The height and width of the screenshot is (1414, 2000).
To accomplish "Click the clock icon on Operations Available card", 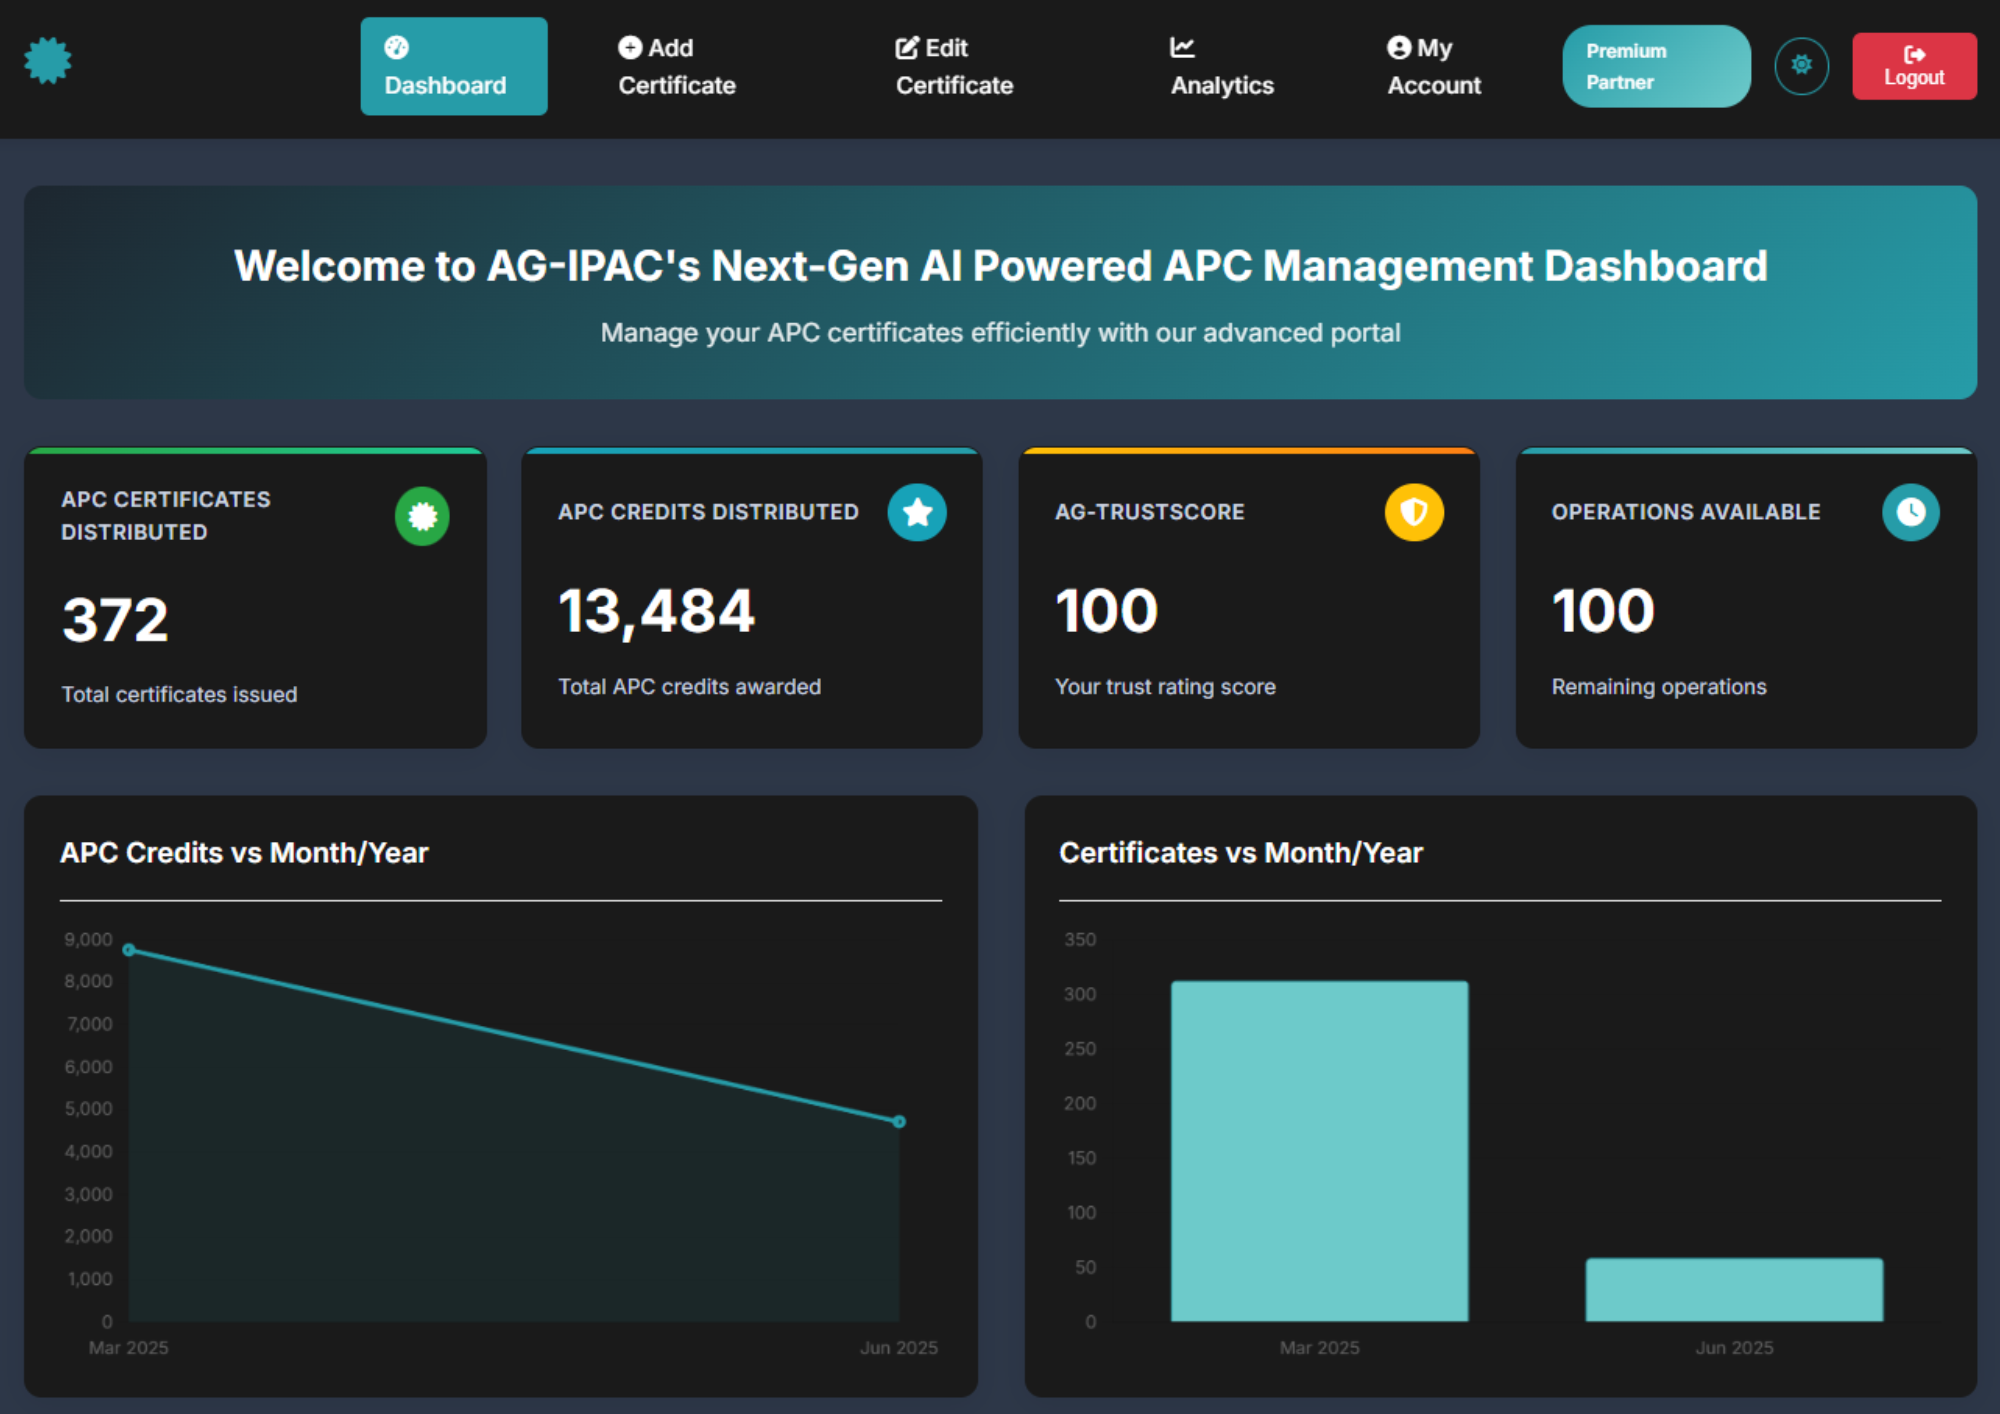I will point(1910,512).
